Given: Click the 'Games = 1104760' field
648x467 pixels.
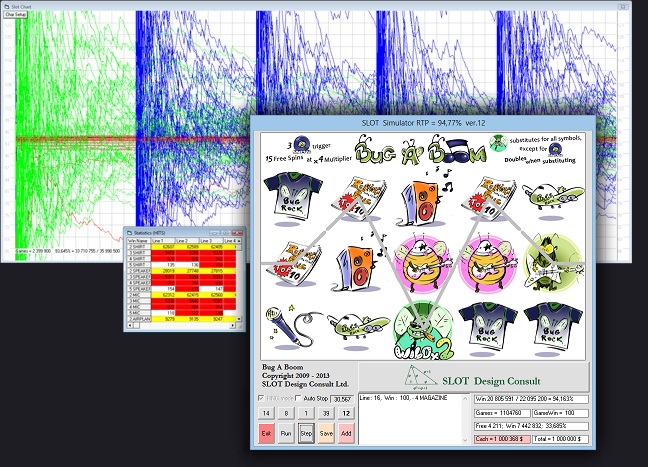Looking at the screenshot, I should (x=502, y=413).
